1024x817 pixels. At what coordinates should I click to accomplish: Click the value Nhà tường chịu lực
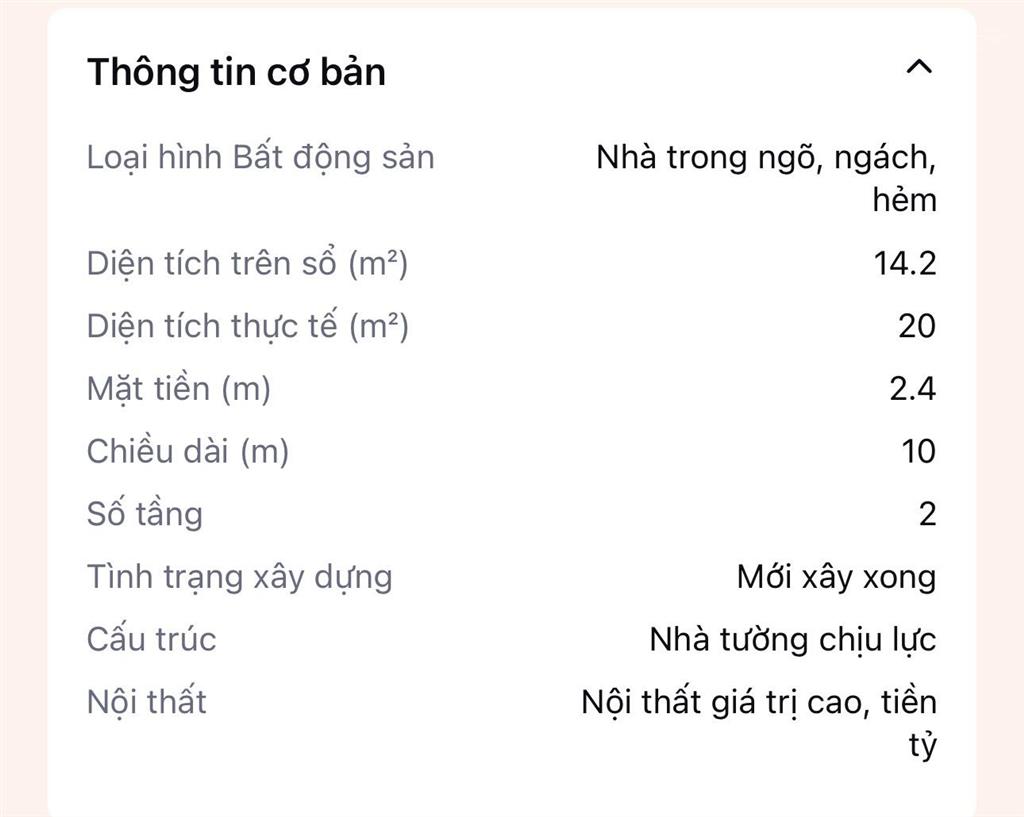(795, 640)
